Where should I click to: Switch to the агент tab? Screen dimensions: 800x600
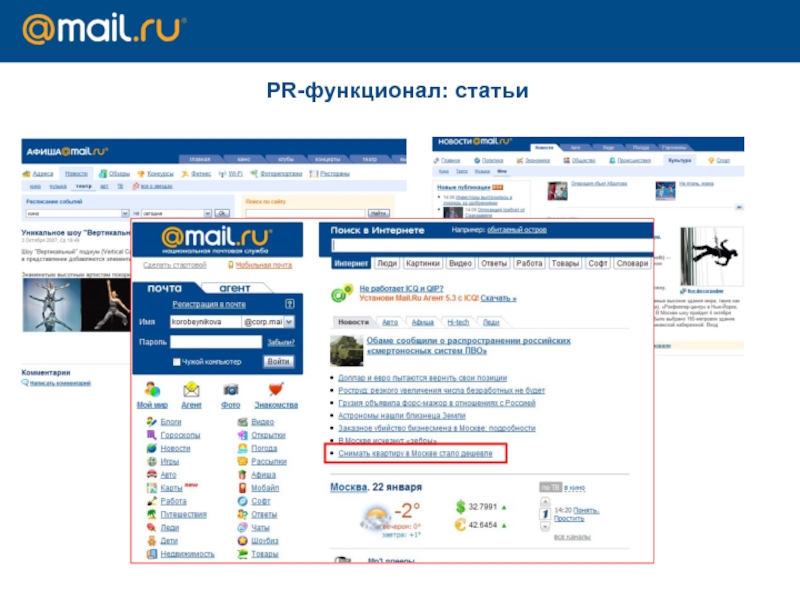click(x=235, y=288)
